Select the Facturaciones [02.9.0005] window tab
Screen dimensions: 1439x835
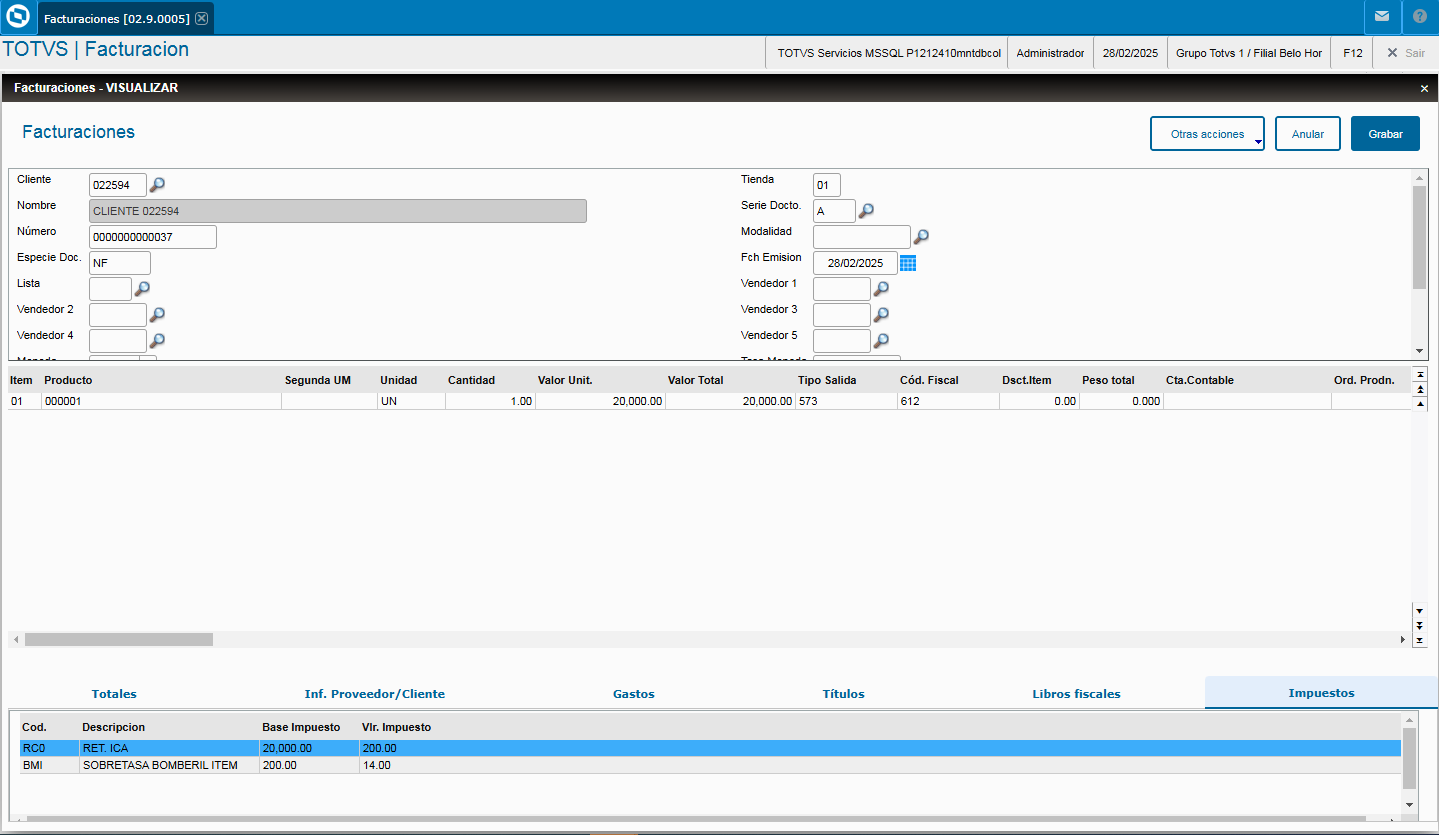(x=125, y=18)
